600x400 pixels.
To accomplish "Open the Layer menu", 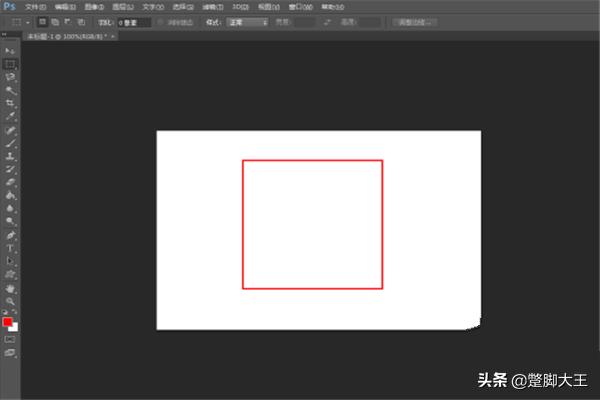I will tap(123, 7).
